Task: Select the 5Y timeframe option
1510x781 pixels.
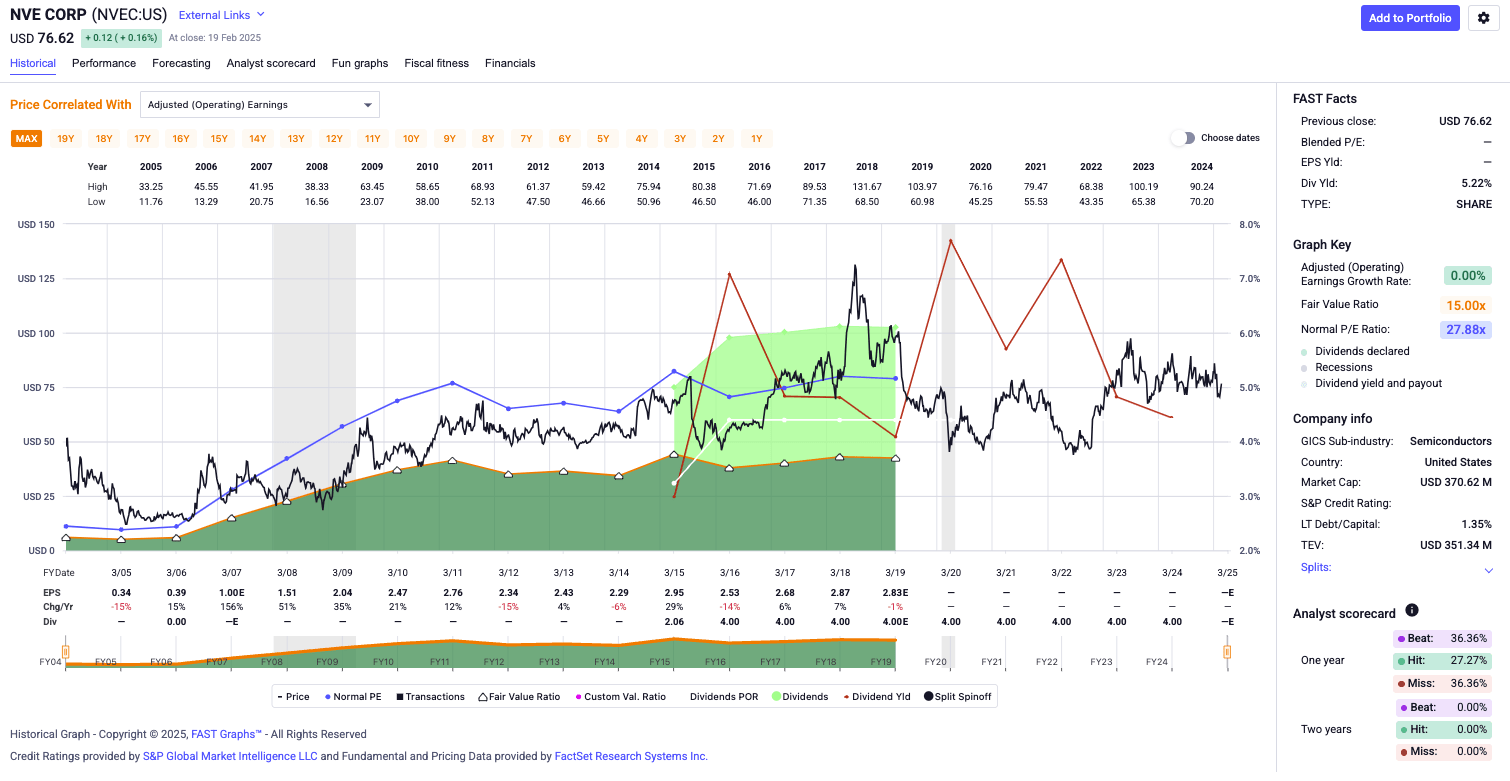Action: 602,138
